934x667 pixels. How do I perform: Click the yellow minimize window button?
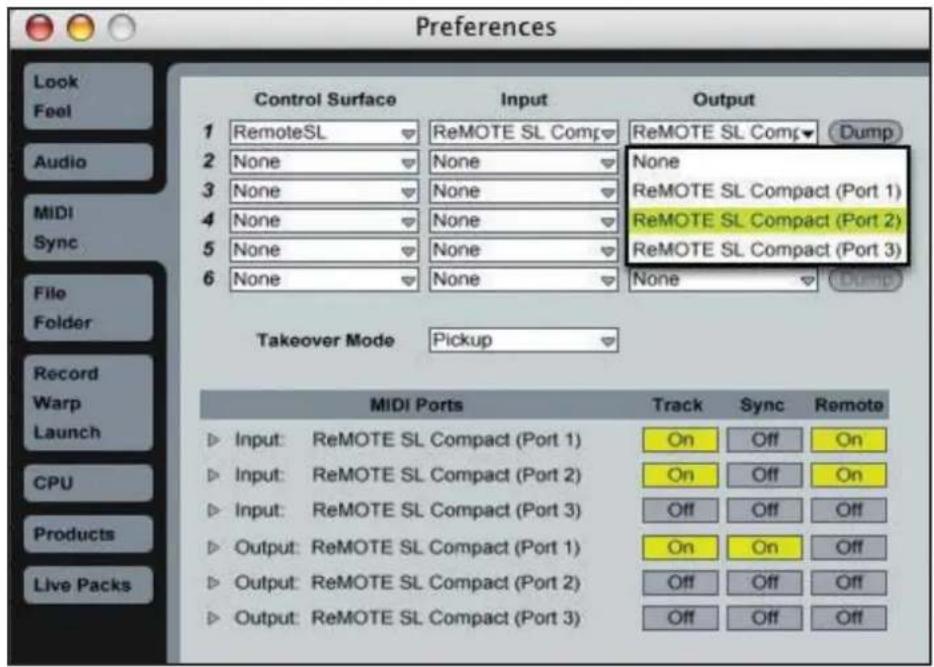80,27
